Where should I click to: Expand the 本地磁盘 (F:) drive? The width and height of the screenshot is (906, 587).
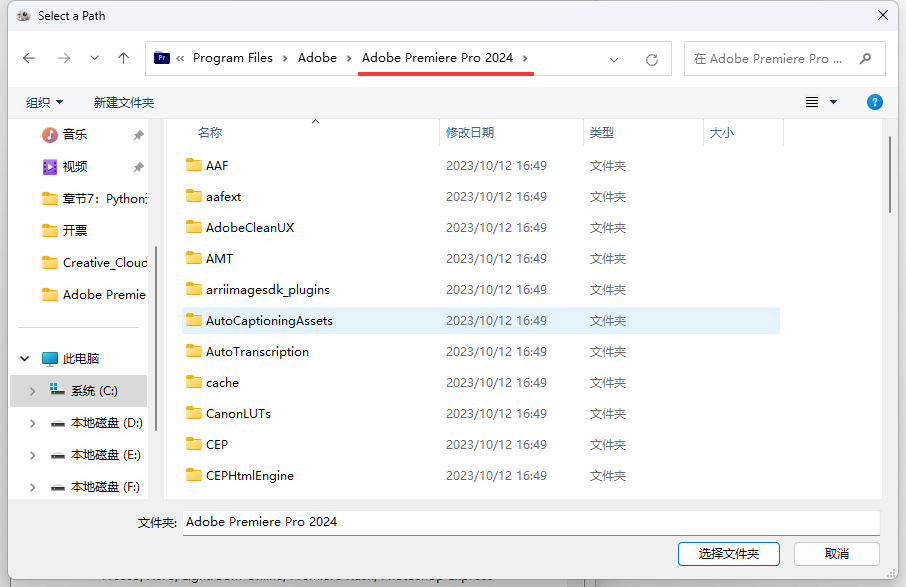click(x=32, y=488)
